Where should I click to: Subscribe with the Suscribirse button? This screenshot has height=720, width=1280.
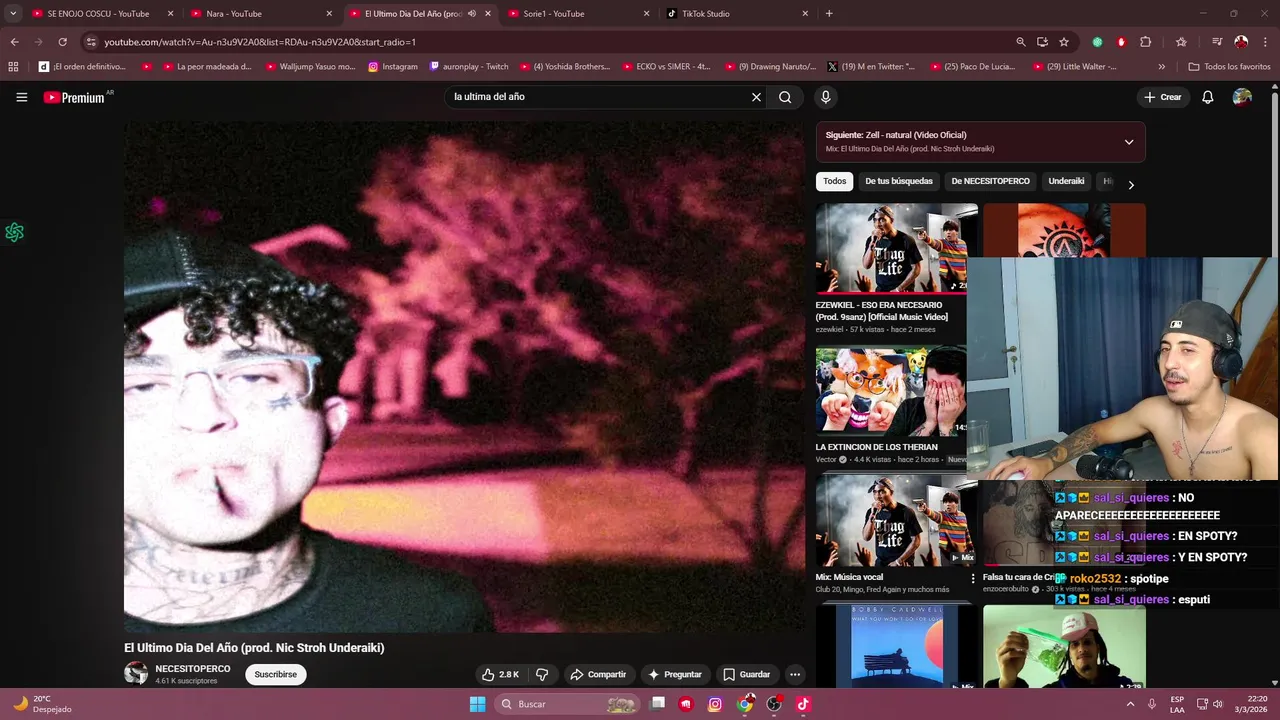275,674
